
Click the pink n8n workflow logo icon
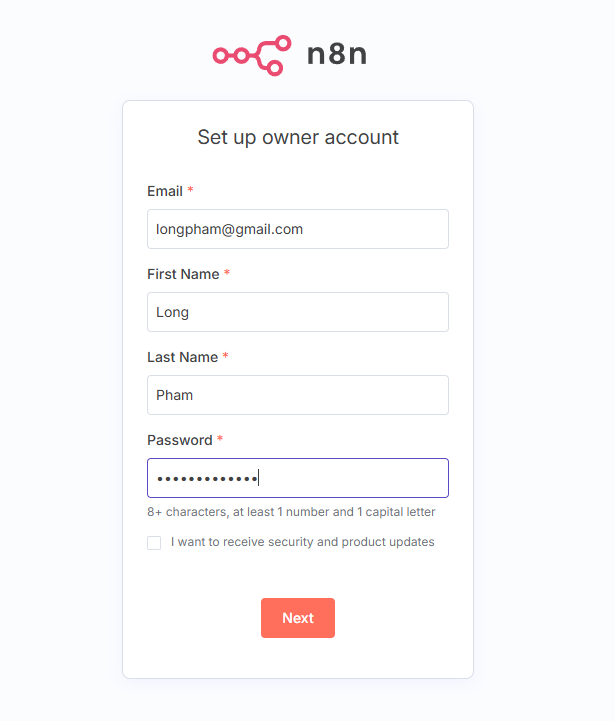(252, 55)
